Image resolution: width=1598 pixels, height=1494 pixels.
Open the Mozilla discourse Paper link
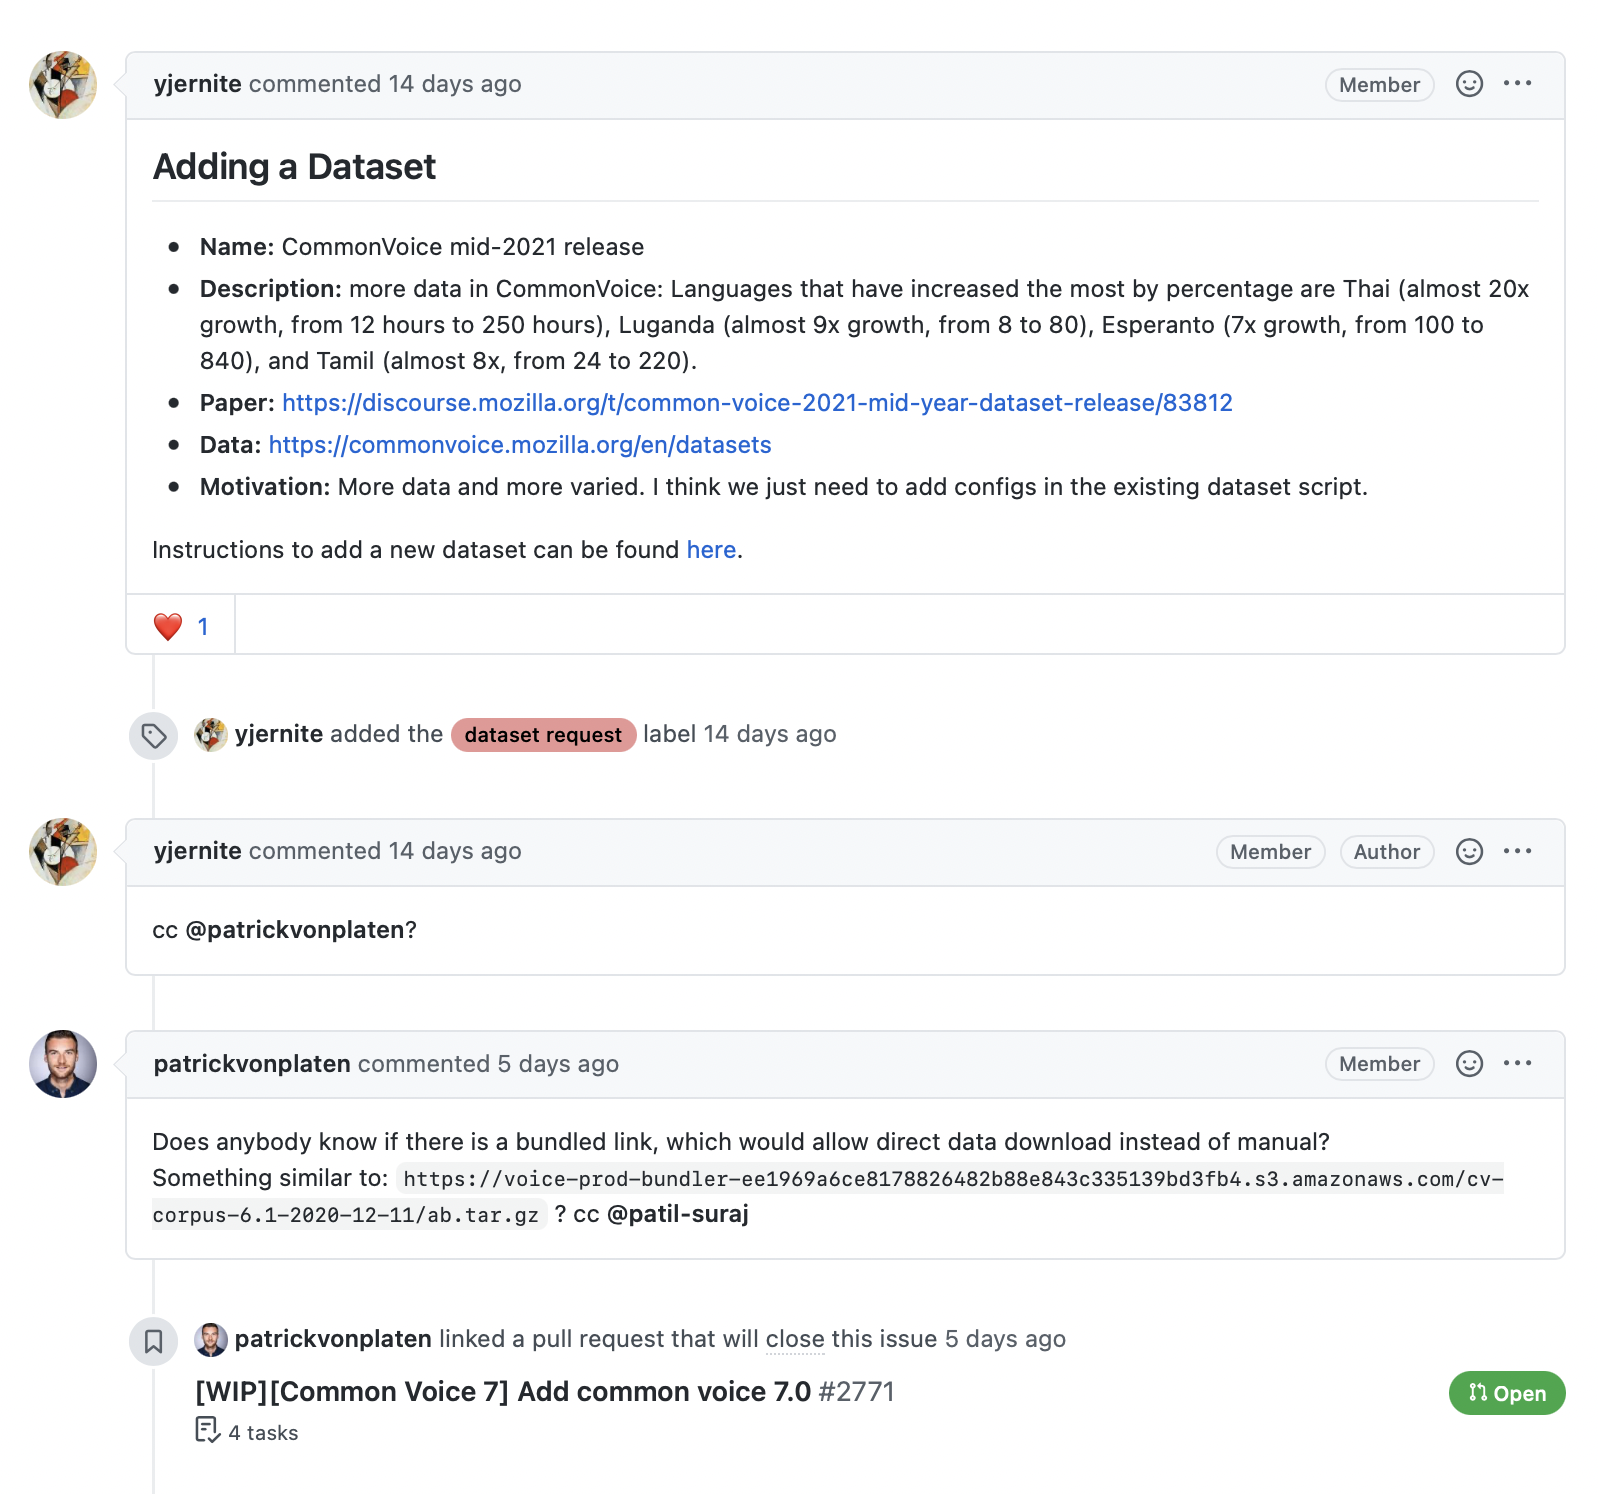[x=757, y=402]
